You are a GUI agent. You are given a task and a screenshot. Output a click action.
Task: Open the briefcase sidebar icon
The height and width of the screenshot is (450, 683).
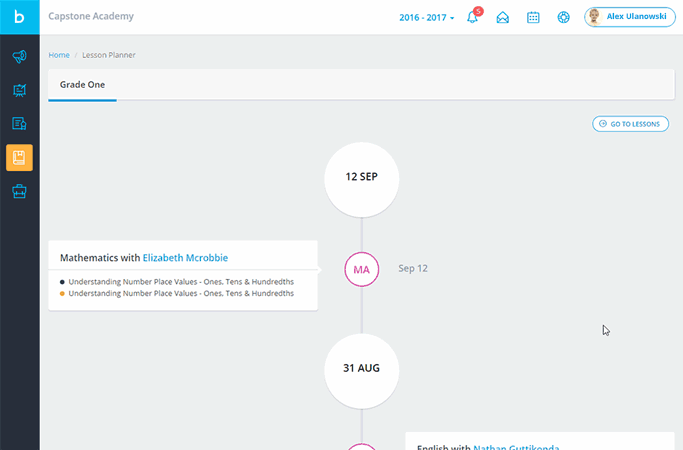[19, 191]
